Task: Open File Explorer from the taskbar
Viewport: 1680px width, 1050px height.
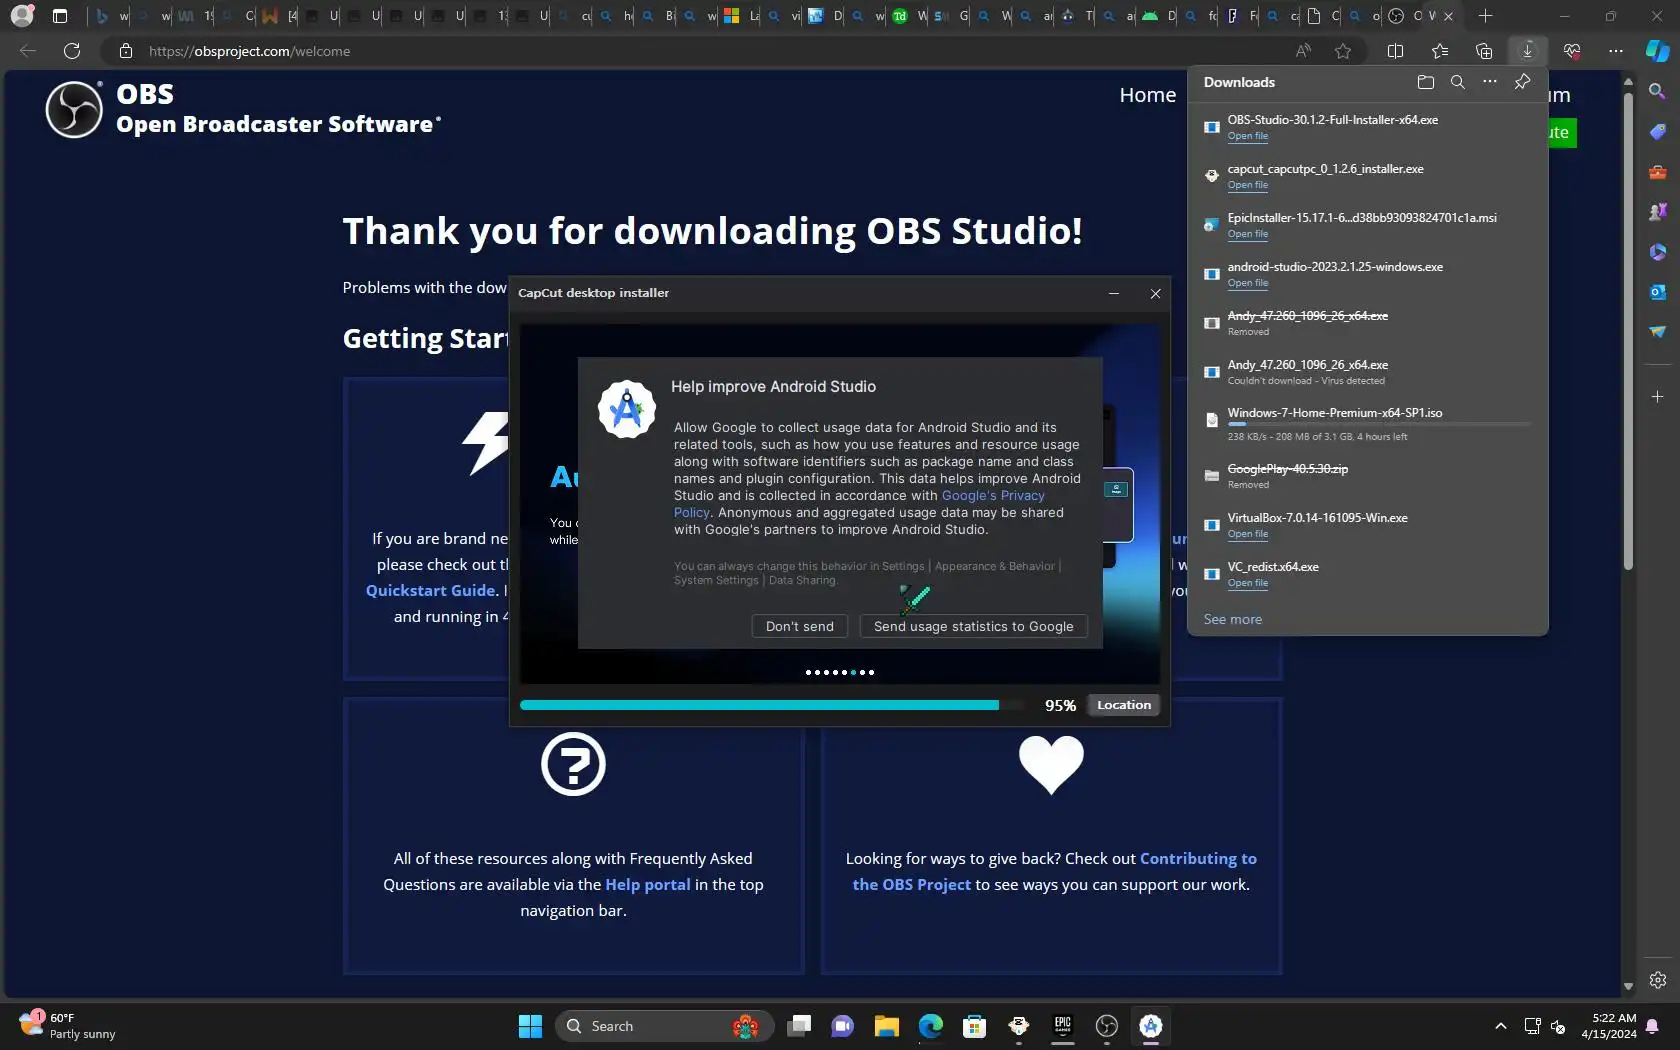Action: (887, 1026)
